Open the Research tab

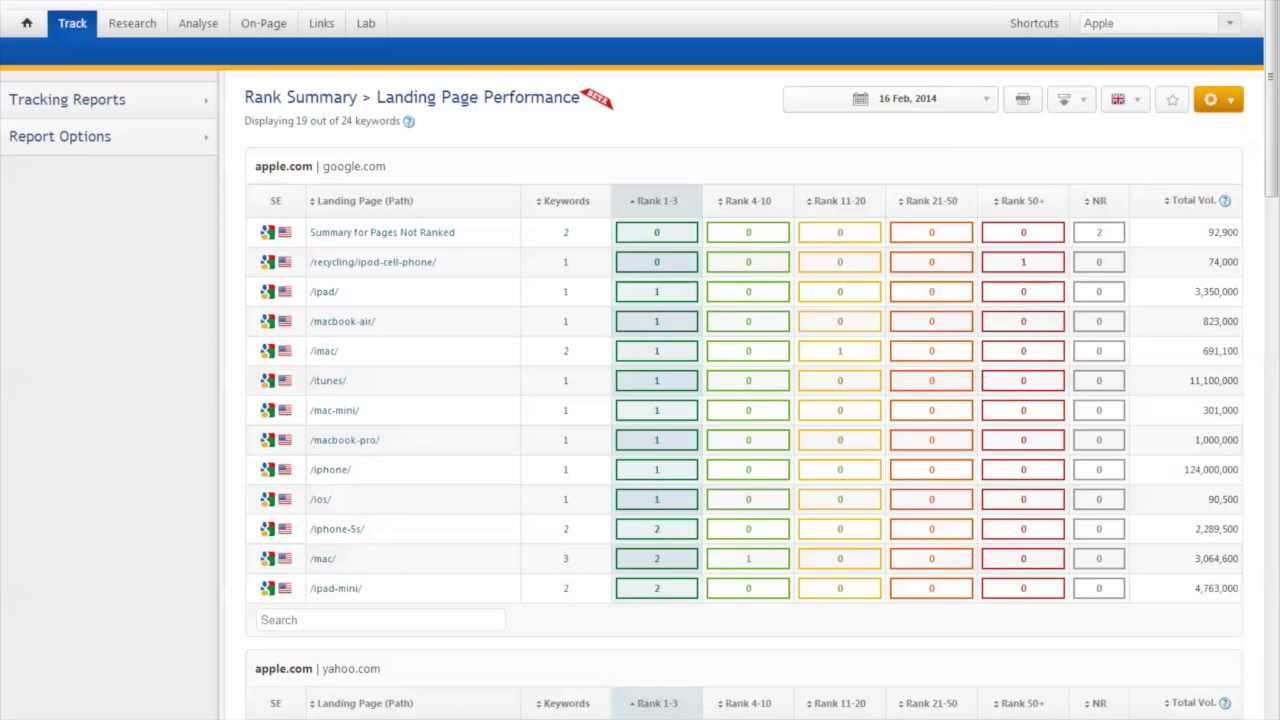[x=132, y=23]
